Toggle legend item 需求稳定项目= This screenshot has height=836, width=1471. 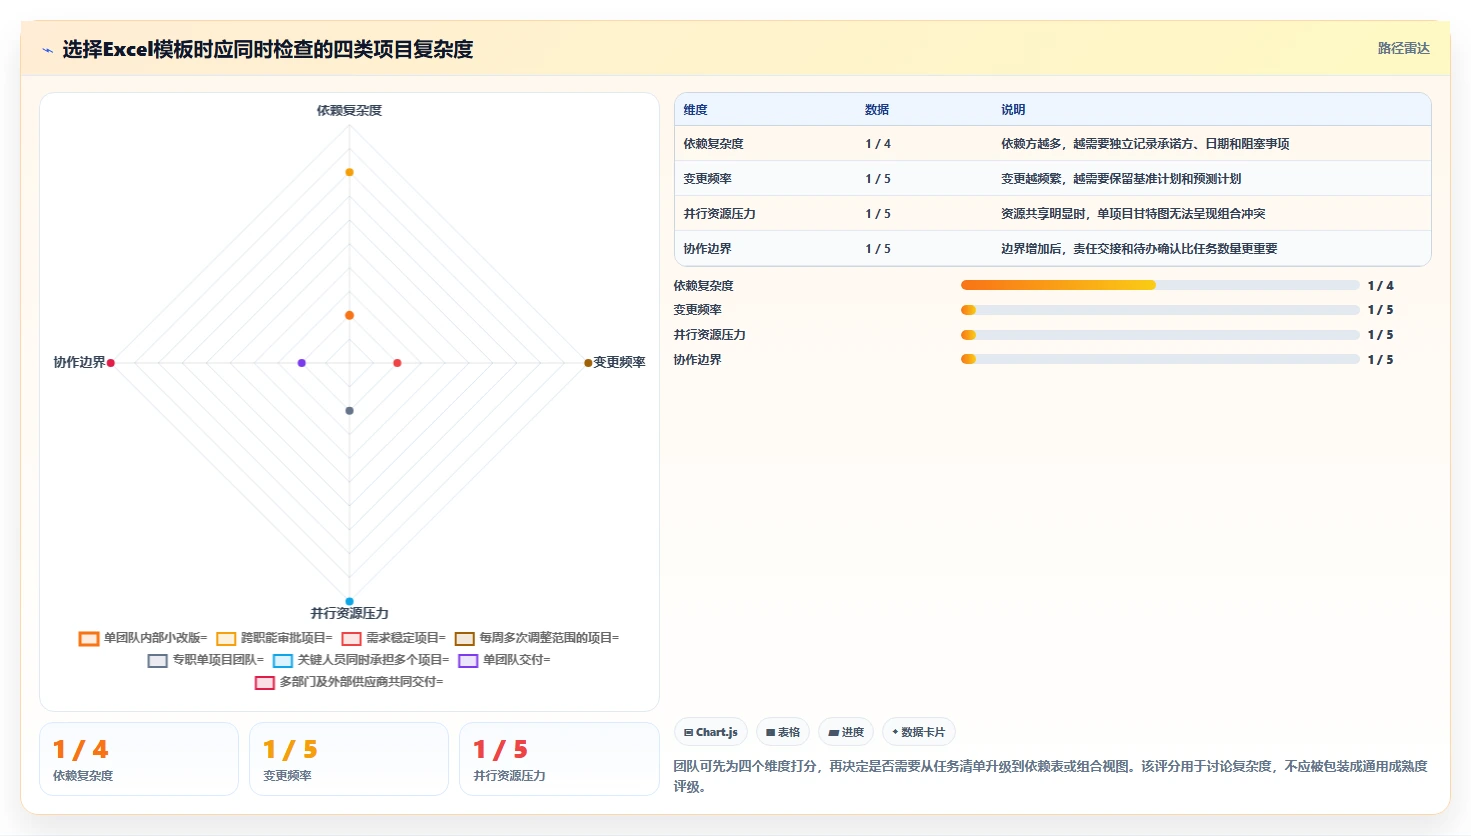393,638
